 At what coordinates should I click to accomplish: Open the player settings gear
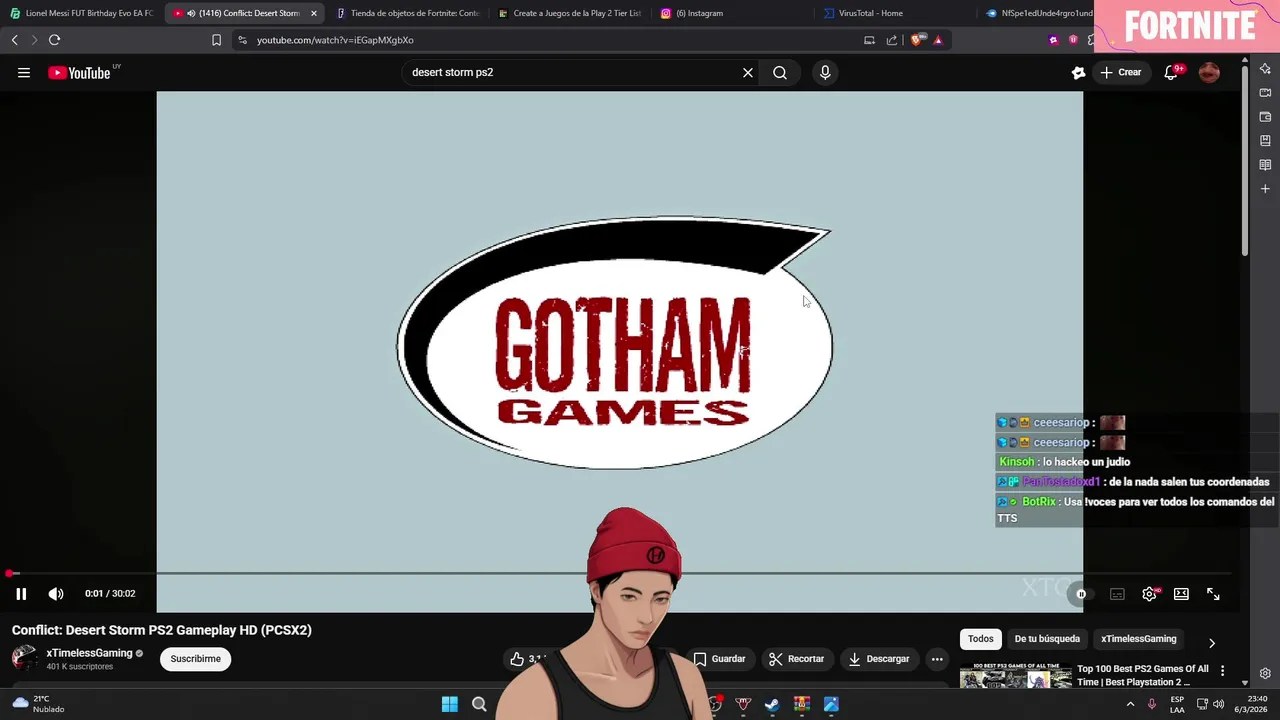coord(1149,594)
